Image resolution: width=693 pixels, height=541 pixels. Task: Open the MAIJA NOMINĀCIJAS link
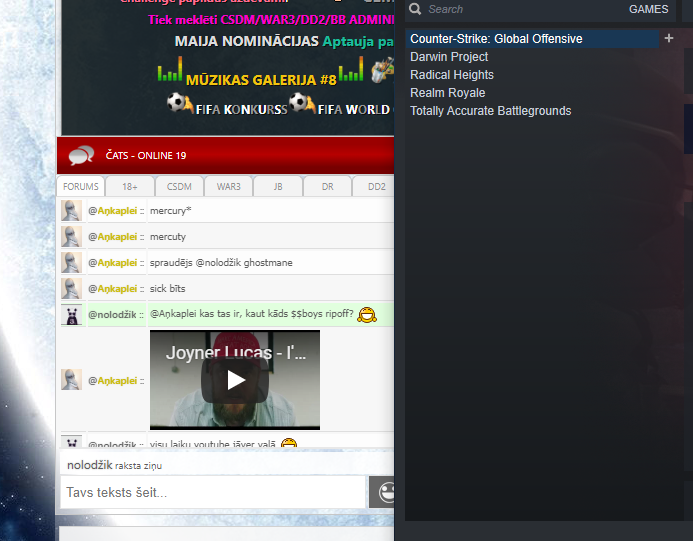pos(247,41)
